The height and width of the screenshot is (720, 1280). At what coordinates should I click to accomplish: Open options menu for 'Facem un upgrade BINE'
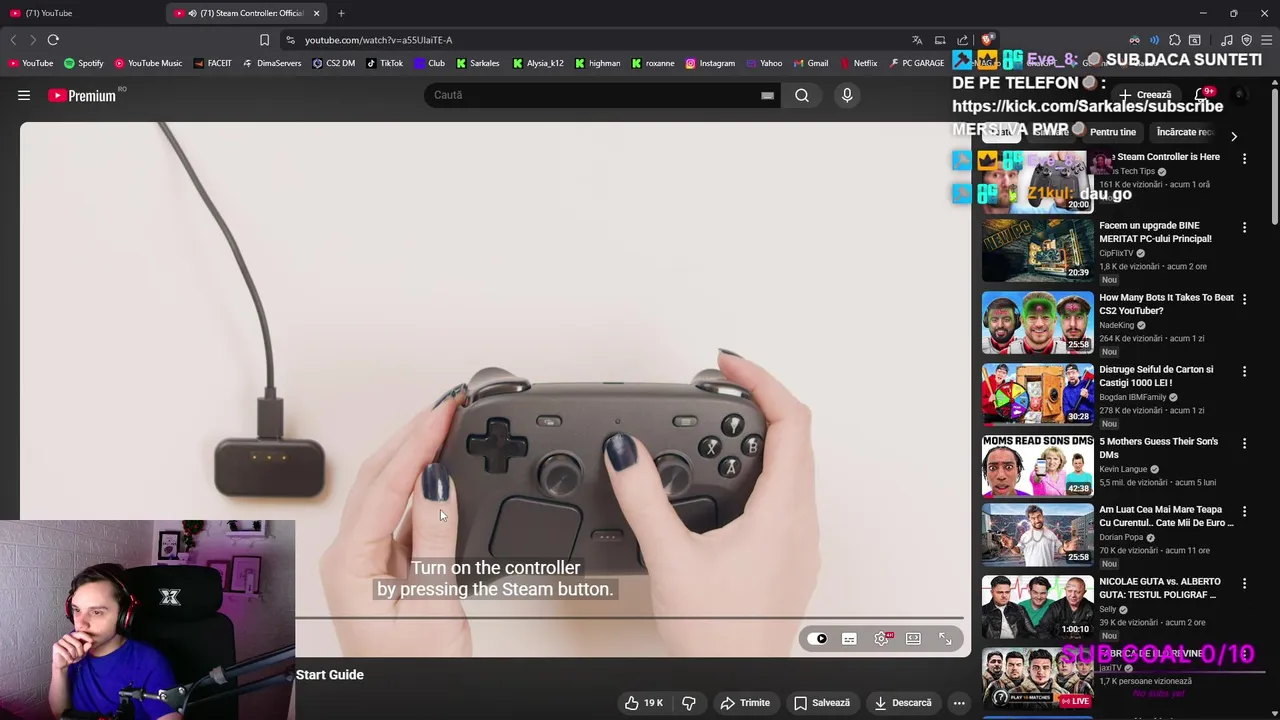(x=1244, y=228)
